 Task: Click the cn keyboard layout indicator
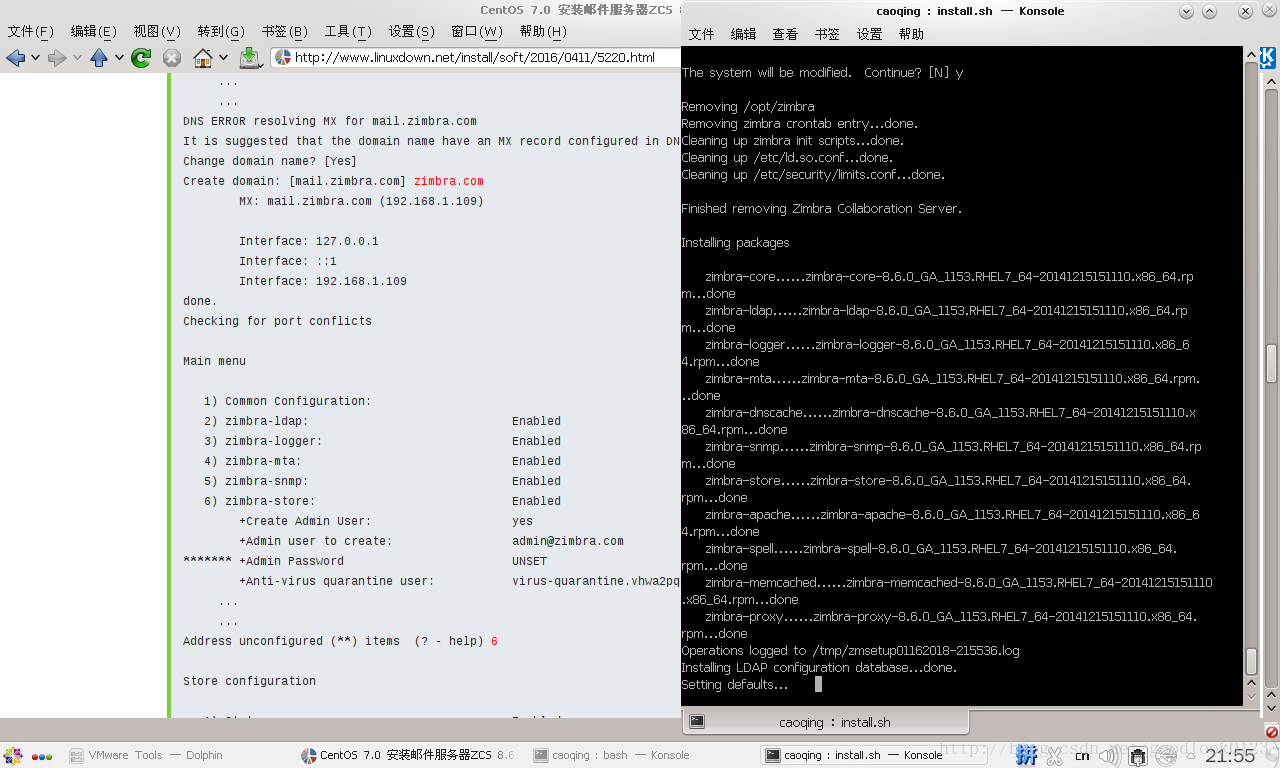pyautogui.click(x=1082, y=756)
